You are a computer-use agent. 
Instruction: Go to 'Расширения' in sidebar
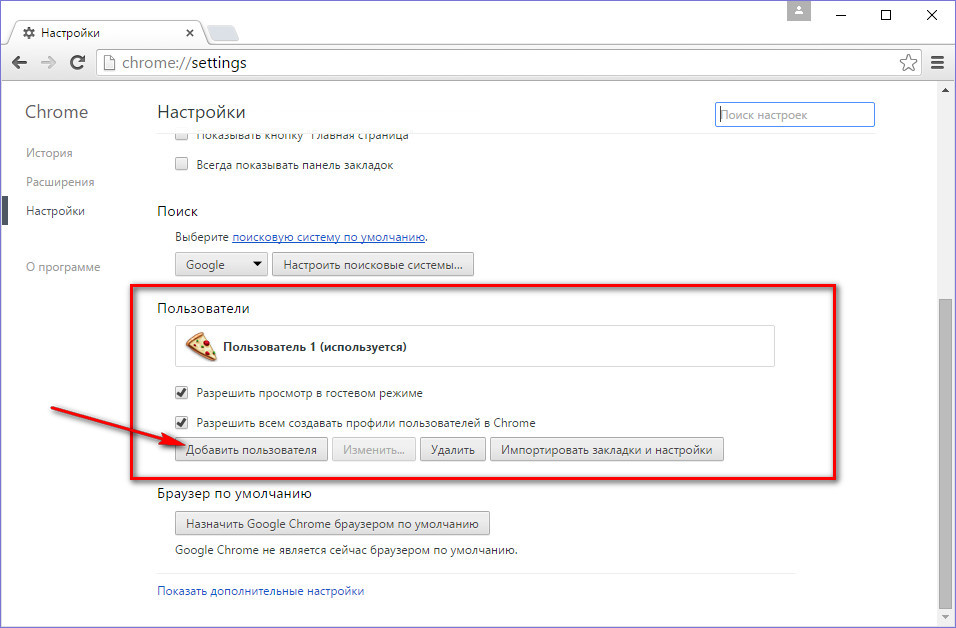[60, 182]
